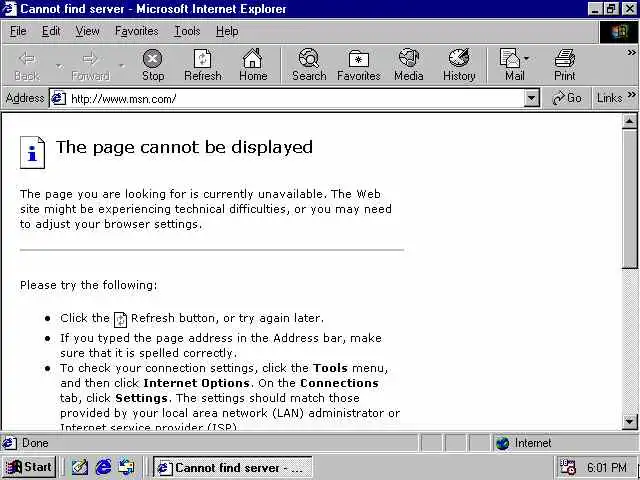Click the window title bar system icon
This screenshot has height=480, width=640.
(x=9, y=9)
